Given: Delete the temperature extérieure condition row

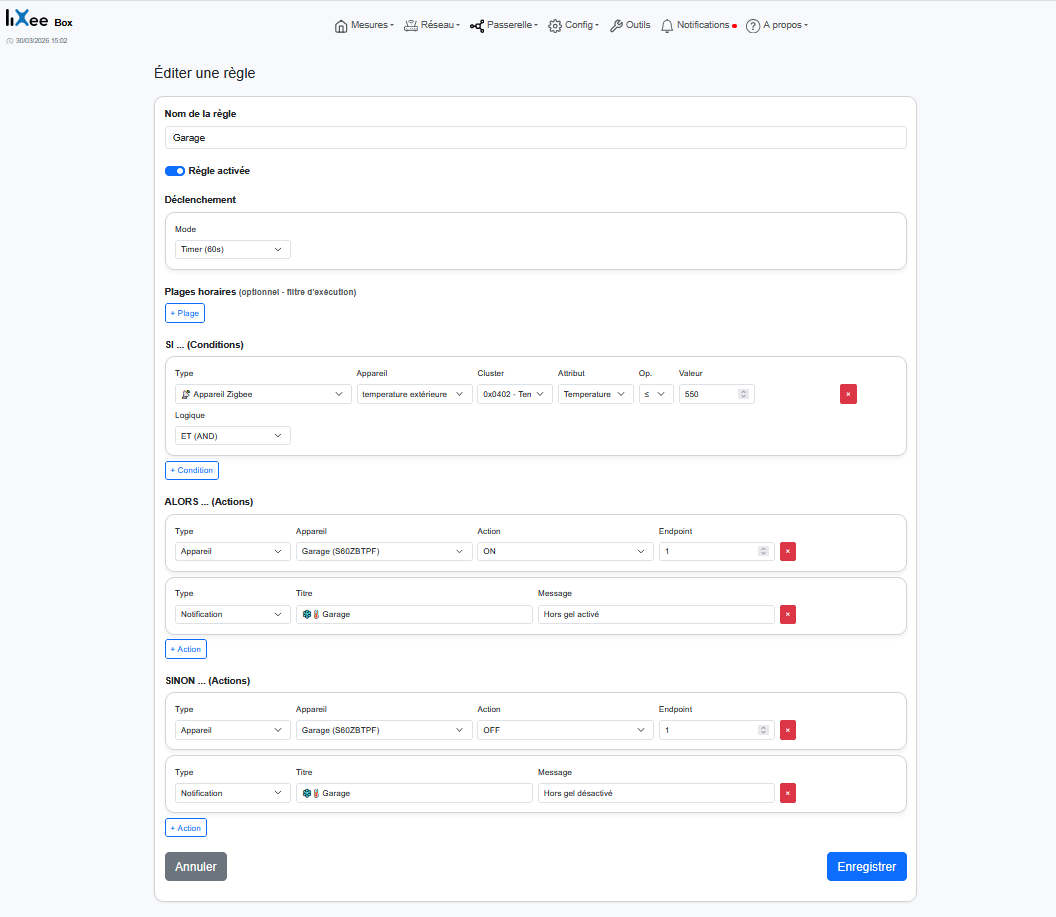Looking at the screenshot, I should (x=848, y=394).
